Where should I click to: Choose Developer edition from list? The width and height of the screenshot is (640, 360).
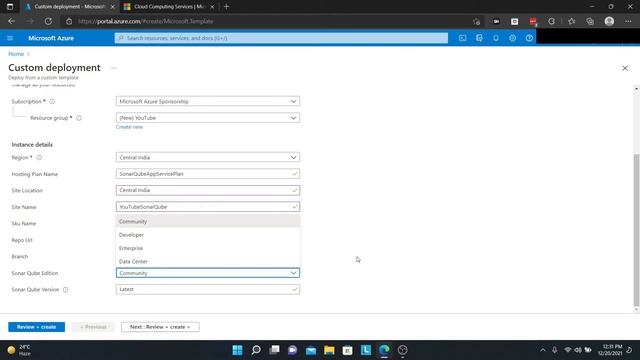point(208,235)
